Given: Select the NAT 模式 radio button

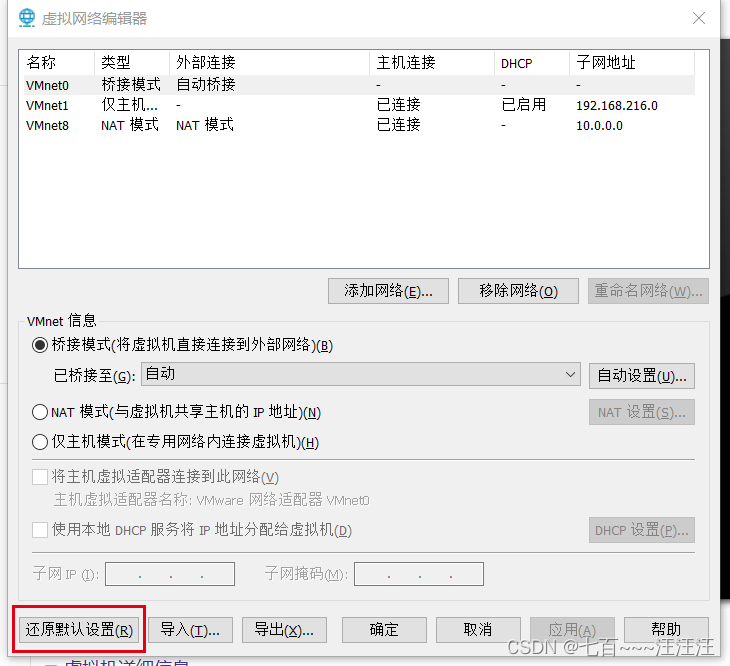Looking at the screenshot, I should 40,412.
